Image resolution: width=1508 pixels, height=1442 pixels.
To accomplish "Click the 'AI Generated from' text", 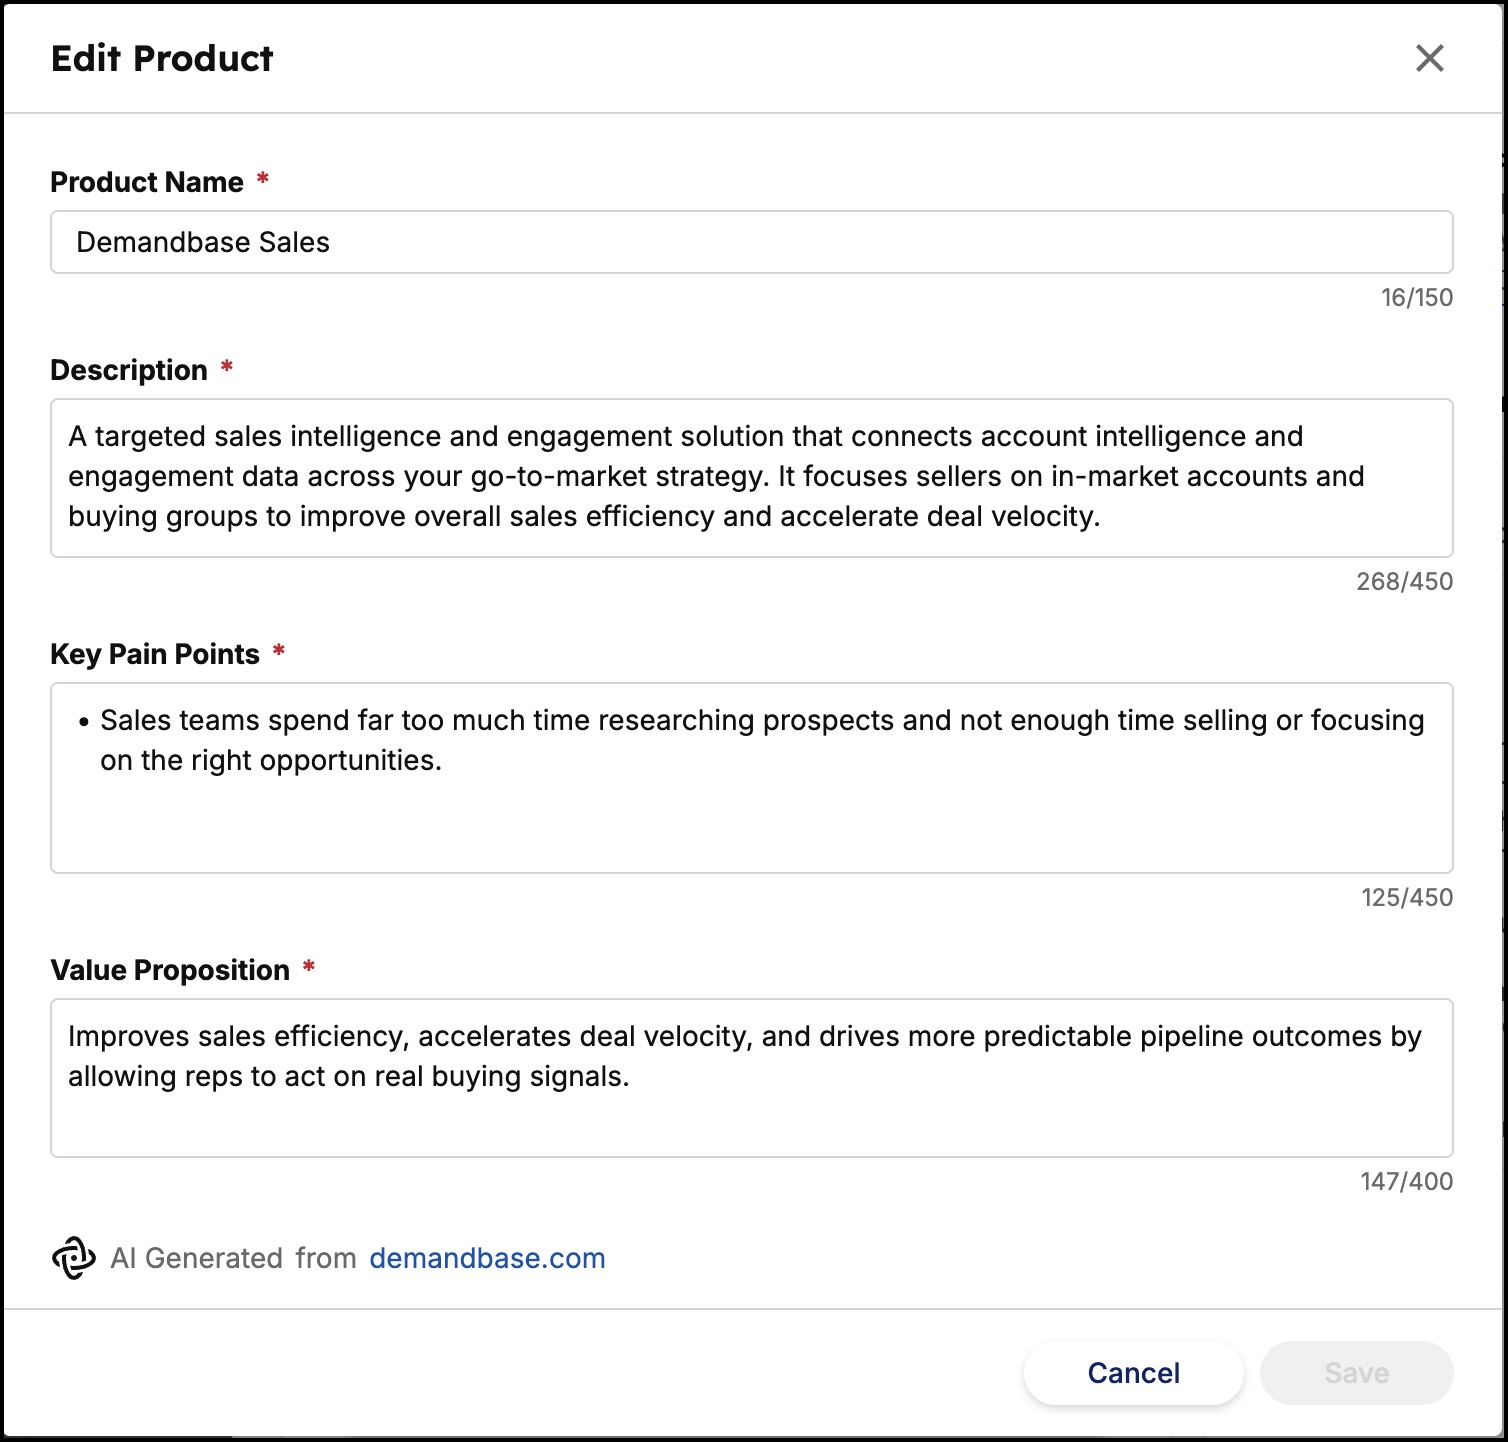I will click(x=233, y=1258).
